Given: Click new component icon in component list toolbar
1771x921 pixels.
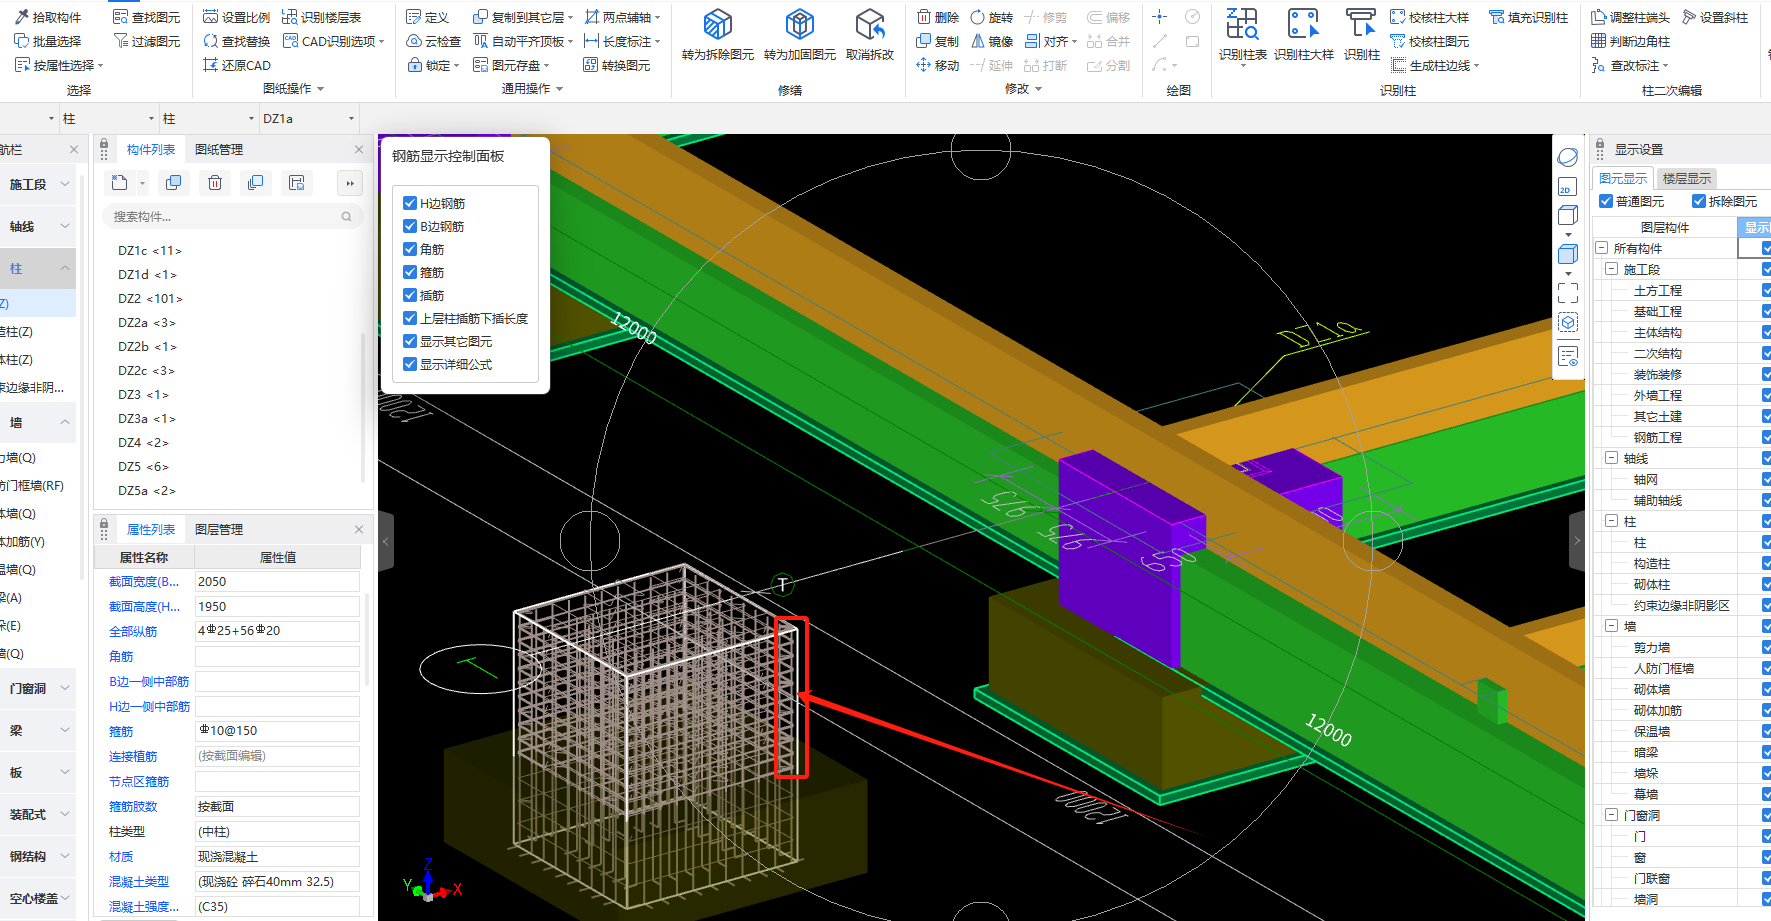Looking at the screenshot, I should coord(120,183).
